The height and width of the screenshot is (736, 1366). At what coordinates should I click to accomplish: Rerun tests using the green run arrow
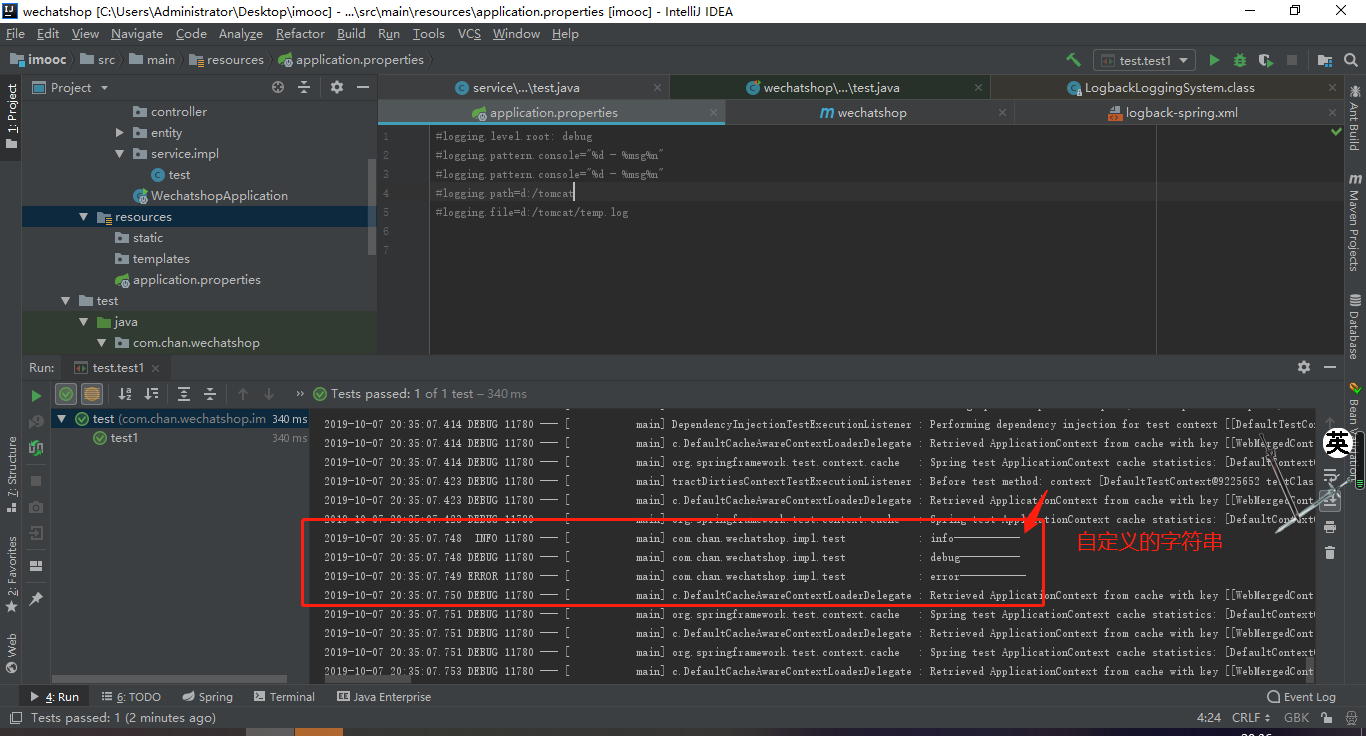click(37, 394)
